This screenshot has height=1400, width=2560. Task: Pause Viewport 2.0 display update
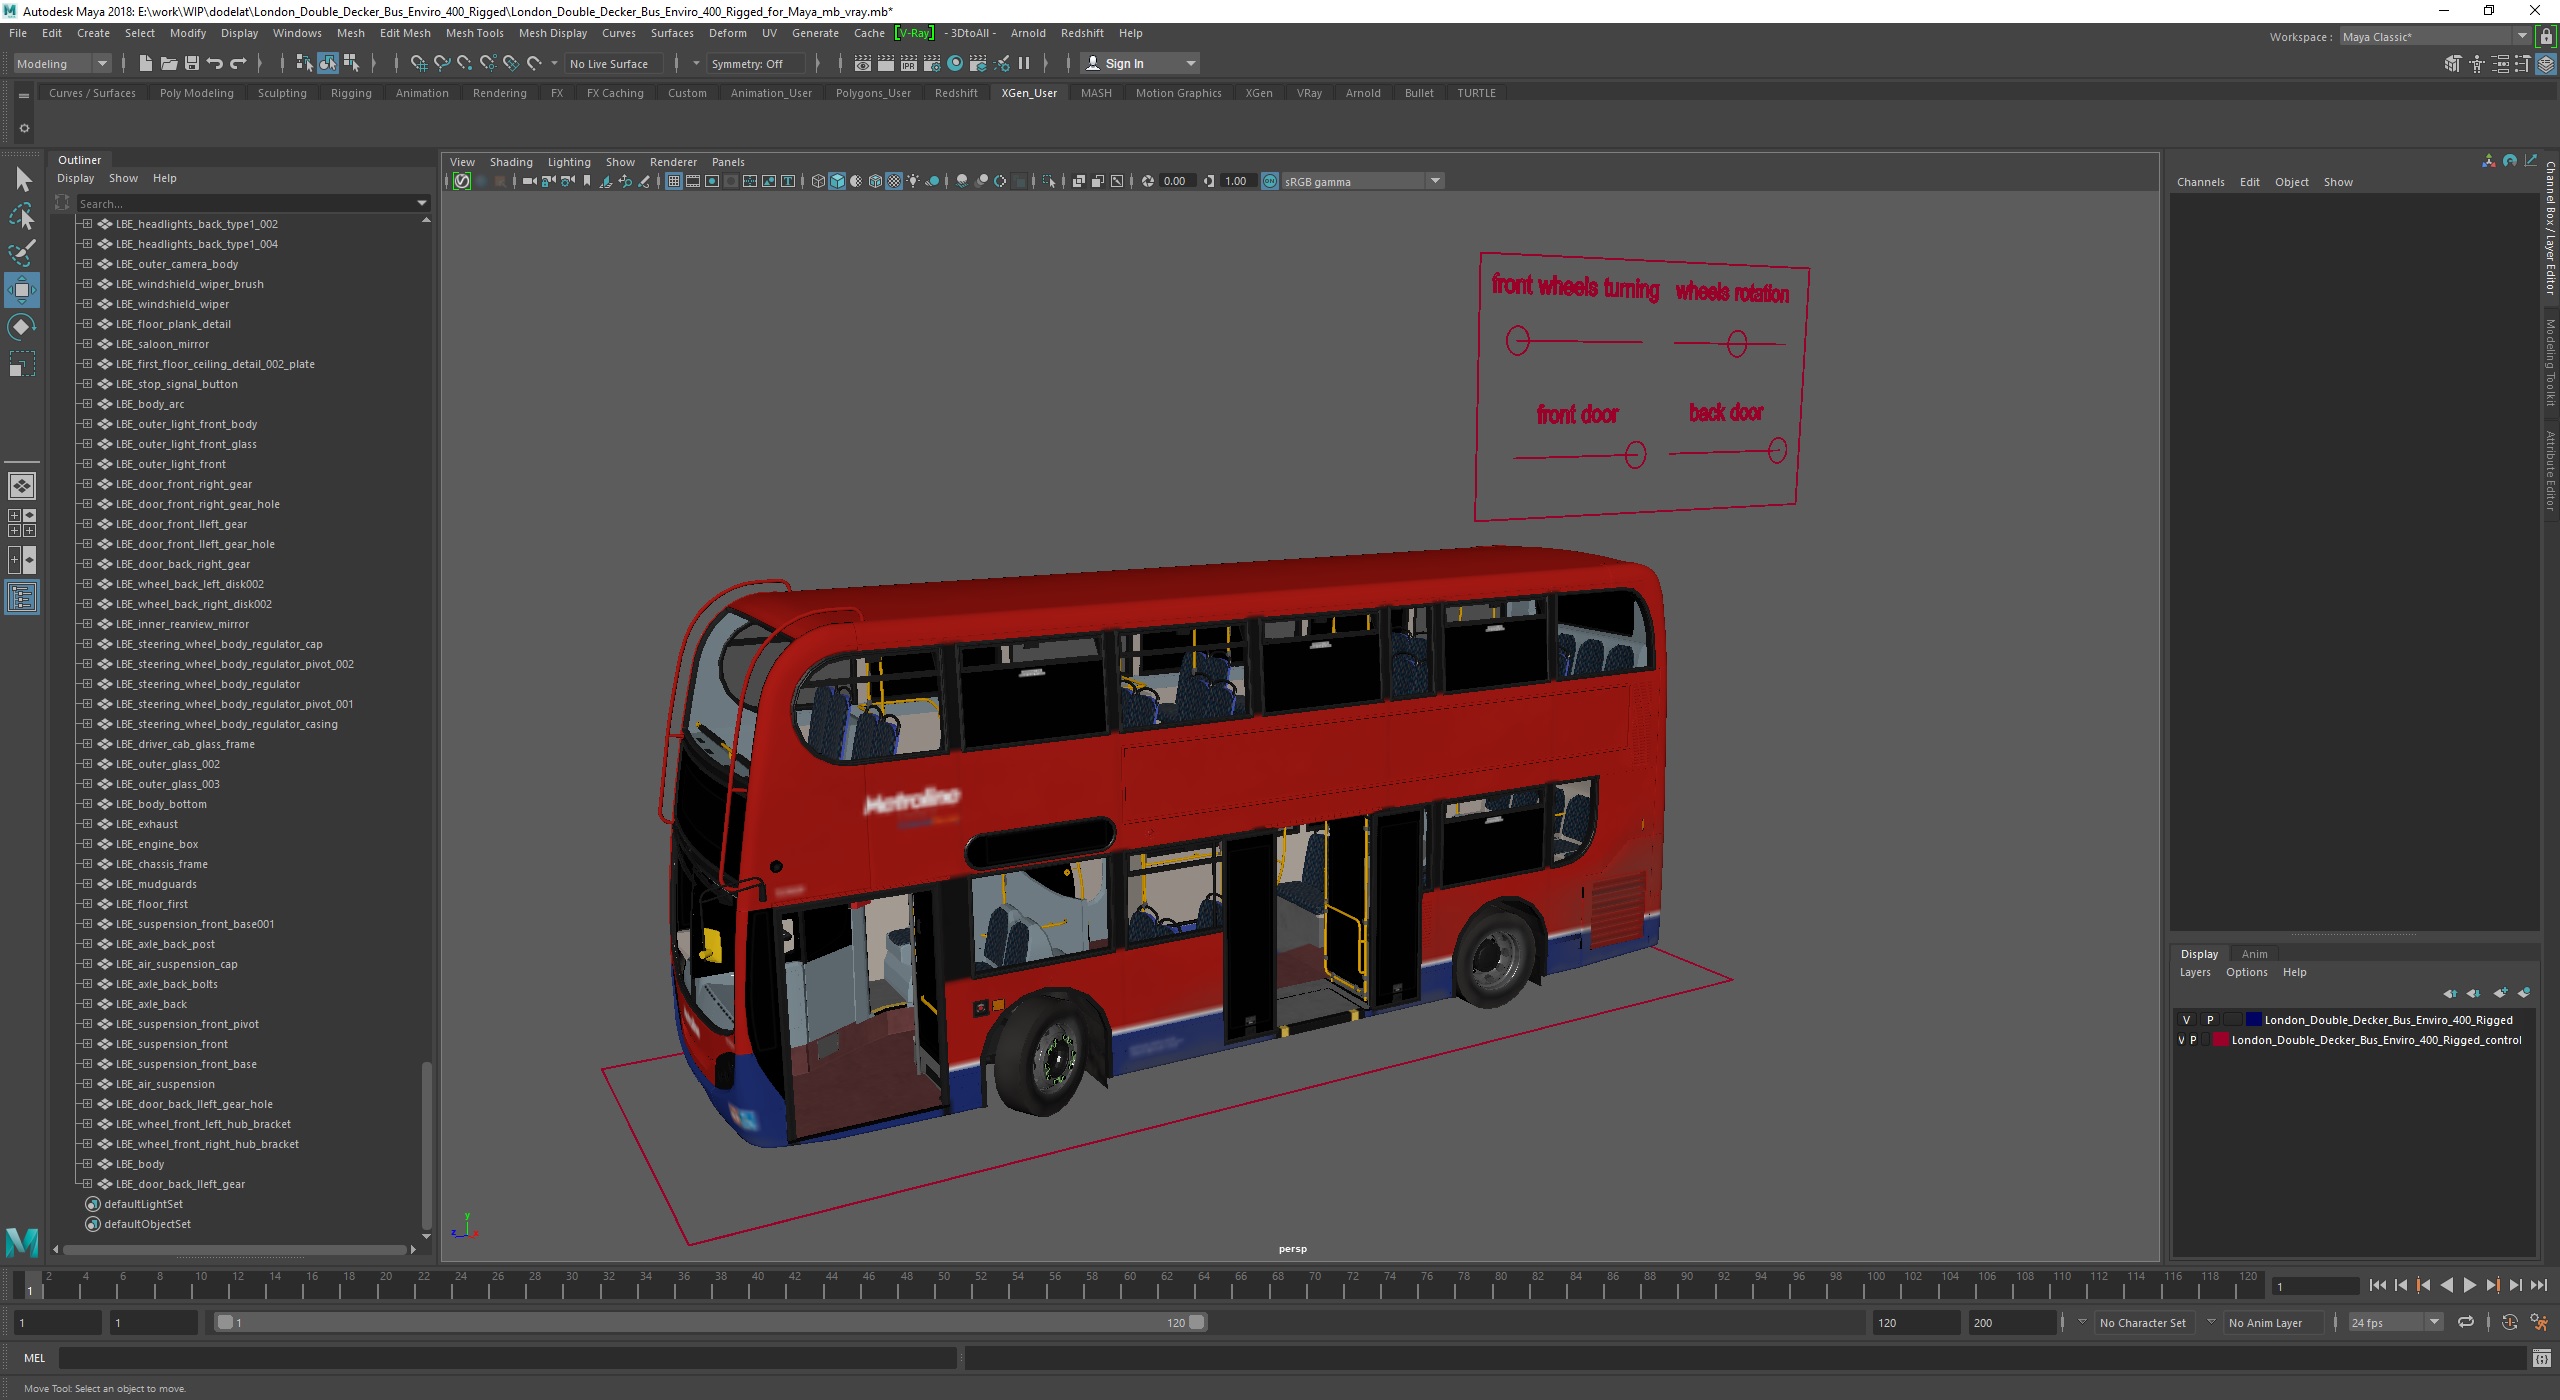pyautogui.click(x=1024, y=63)
